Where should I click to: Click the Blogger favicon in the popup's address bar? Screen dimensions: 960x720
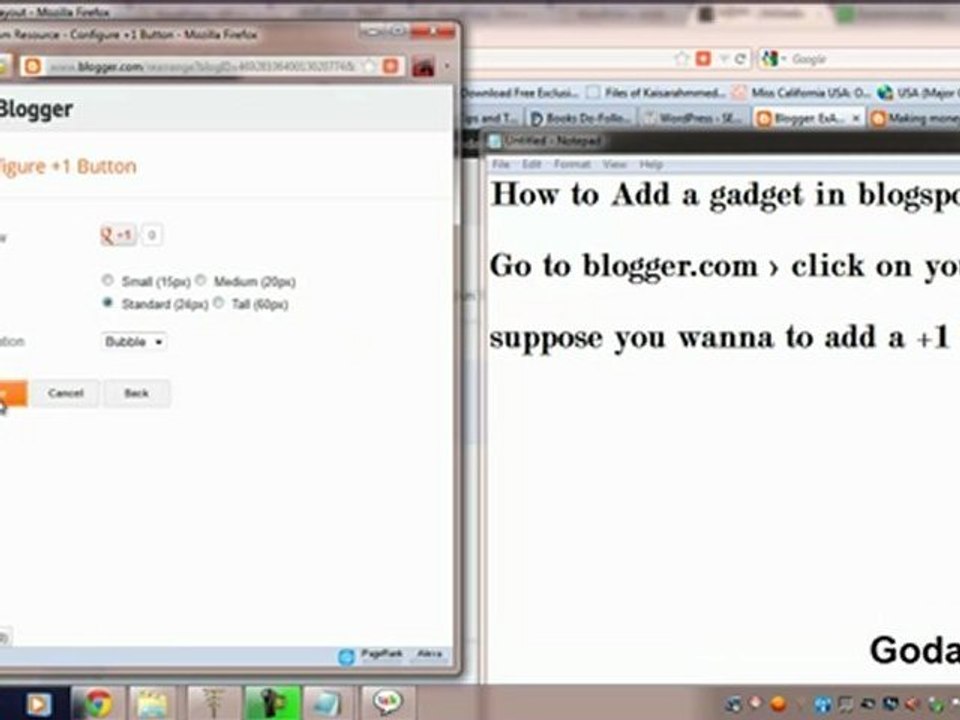[32, 66]
